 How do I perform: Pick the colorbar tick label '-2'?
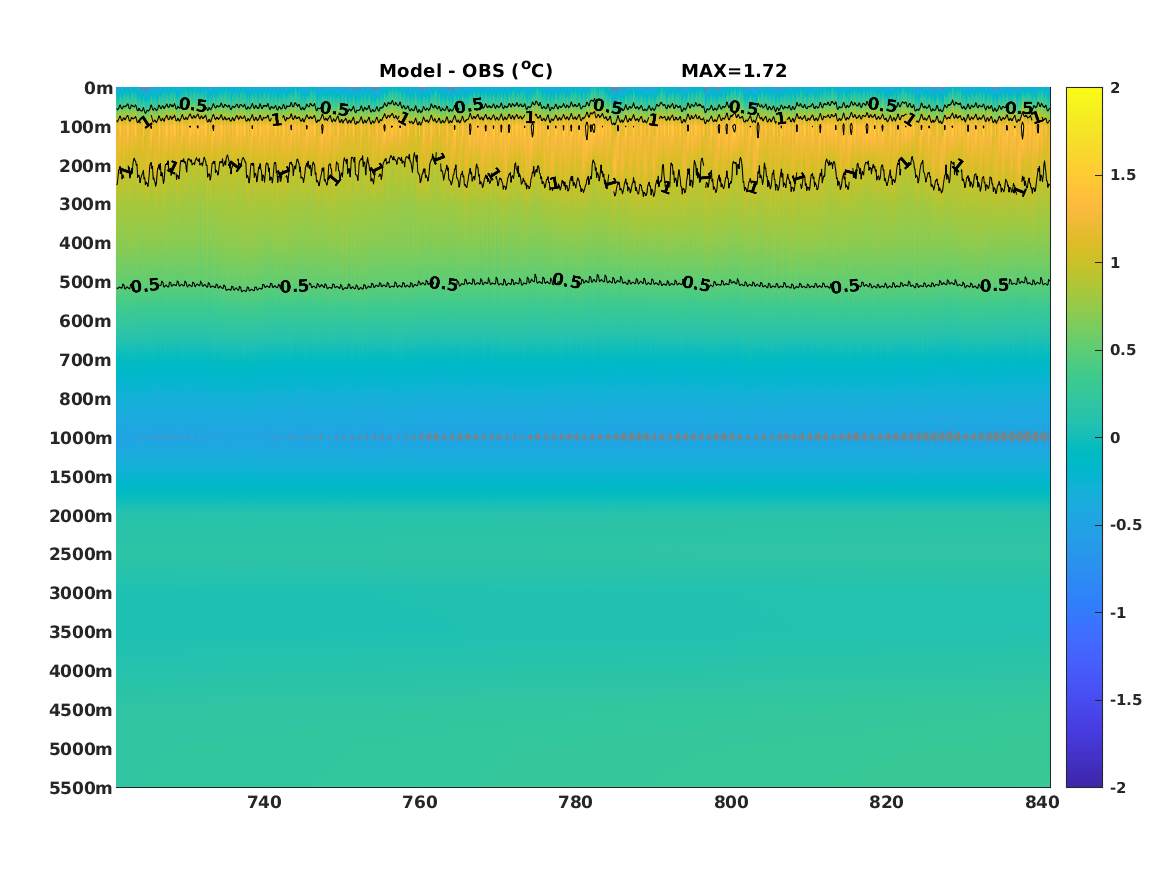pyautogui.click(x=1118, y=787)
